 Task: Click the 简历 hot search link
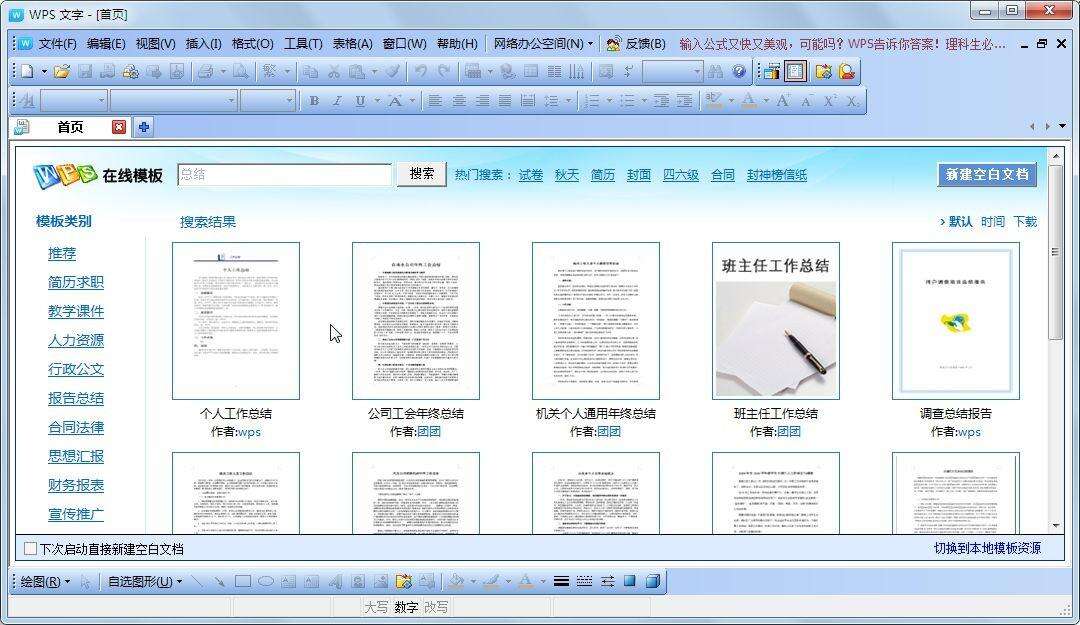coord(602,175)
